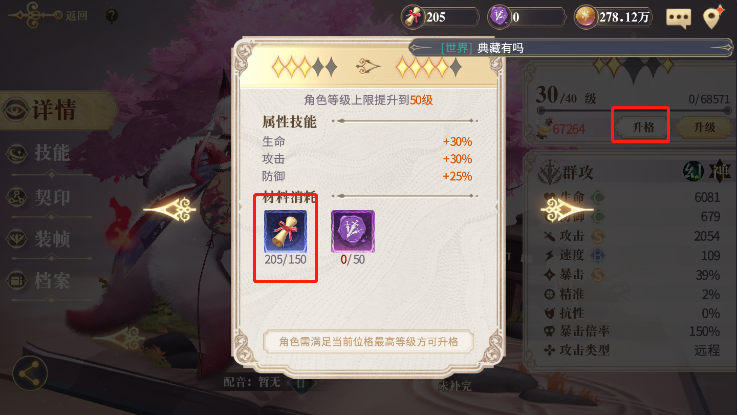737x415 pixels.
Task: Click the 升级 level up button
Action: click(704, 127)
